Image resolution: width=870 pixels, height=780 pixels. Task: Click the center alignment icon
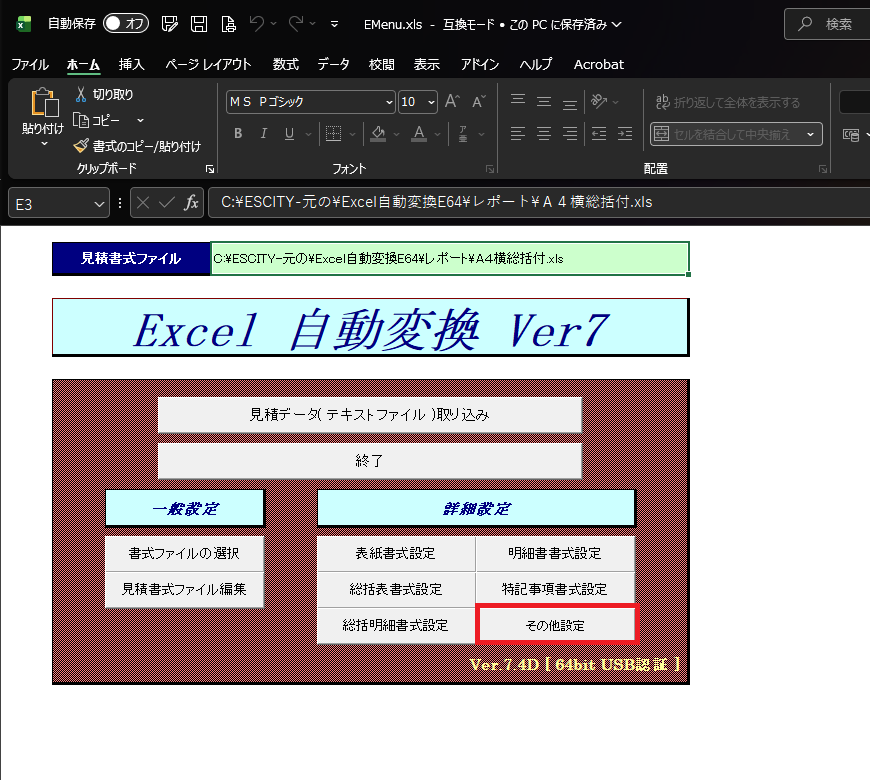tap(543, 133)
